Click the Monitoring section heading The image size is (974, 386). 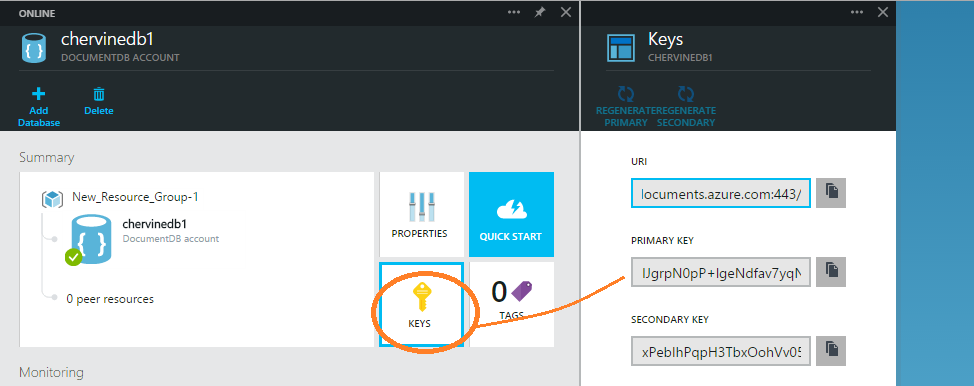52,372
